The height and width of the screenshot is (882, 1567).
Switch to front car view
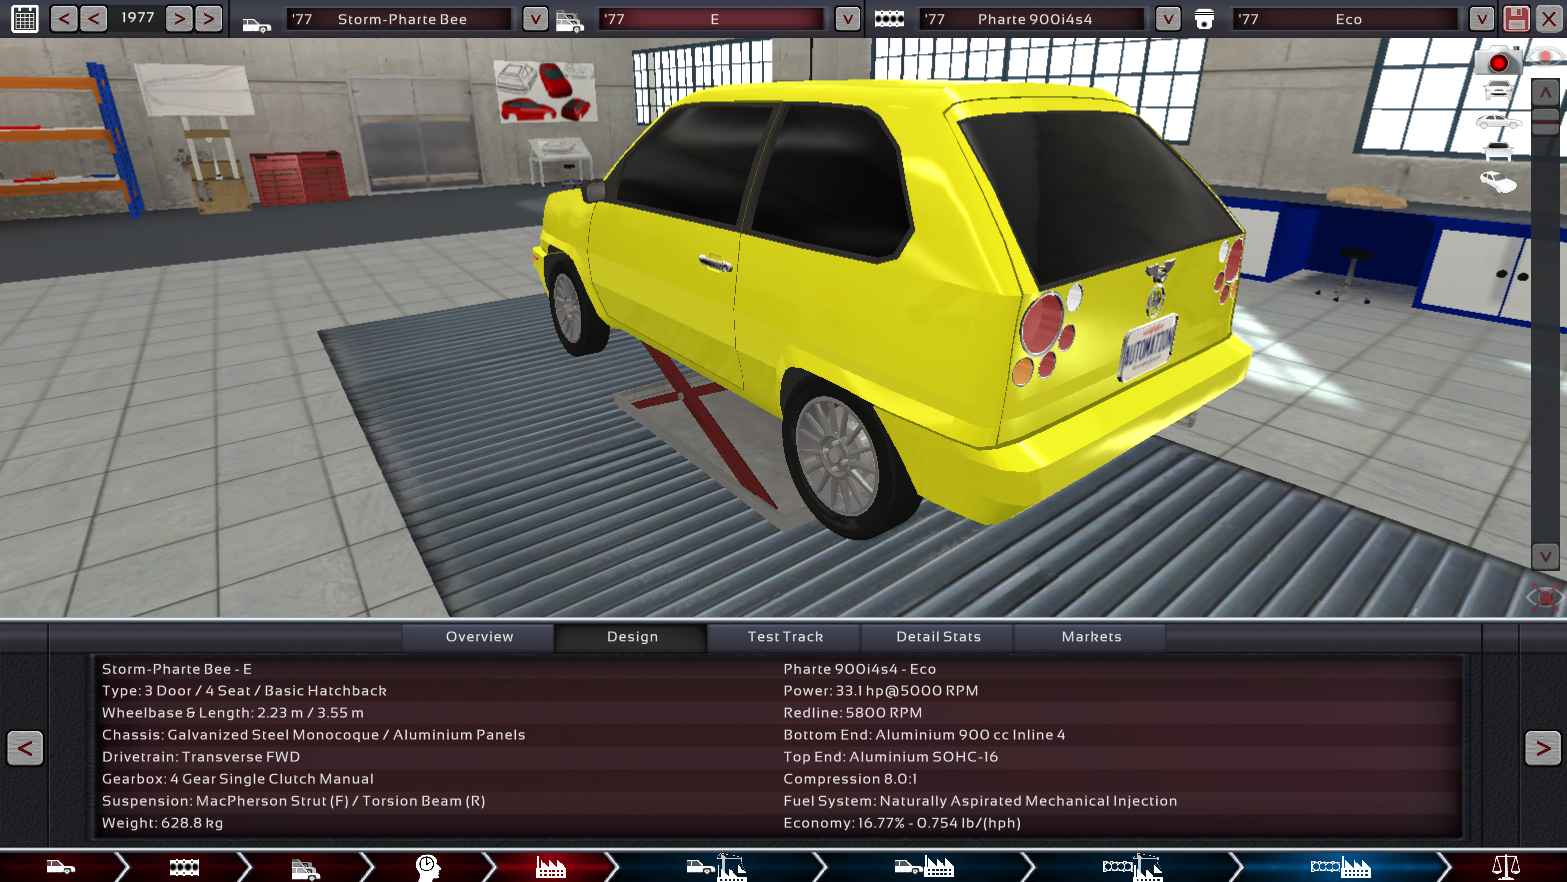[1498, 91]
